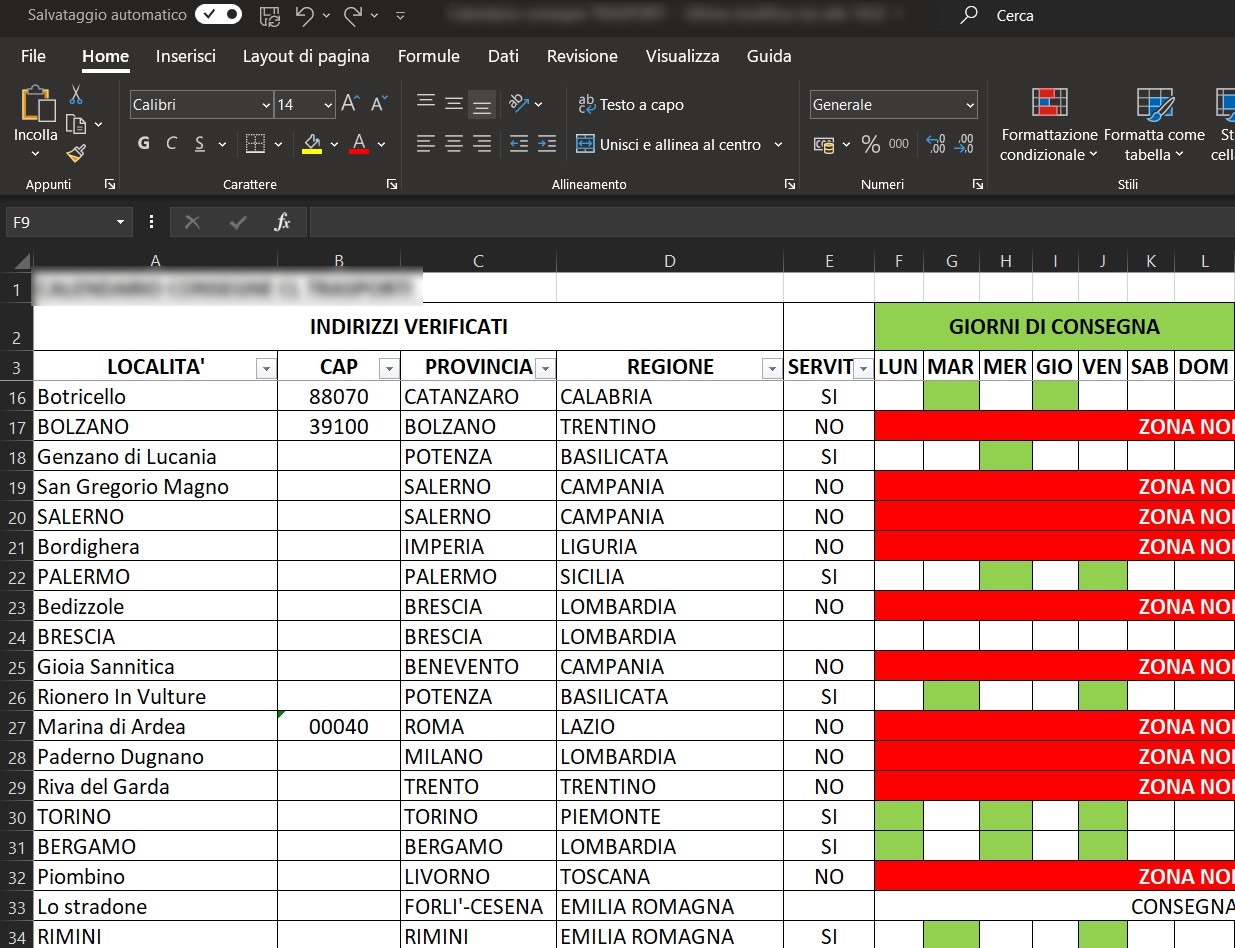Decrease indent in Allineamento group
The height and width of the screenshot is (948, 1235).
(519, 144)
